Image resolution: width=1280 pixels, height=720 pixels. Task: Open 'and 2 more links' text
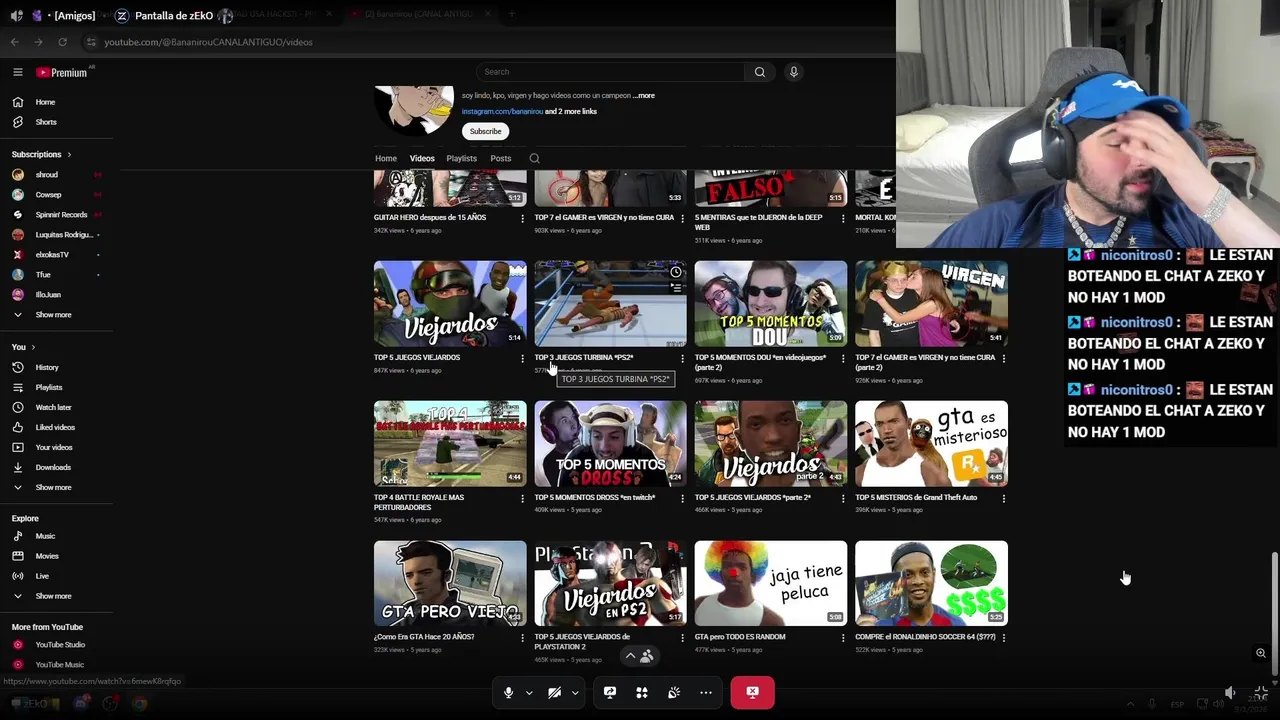(x=571, y=112)
